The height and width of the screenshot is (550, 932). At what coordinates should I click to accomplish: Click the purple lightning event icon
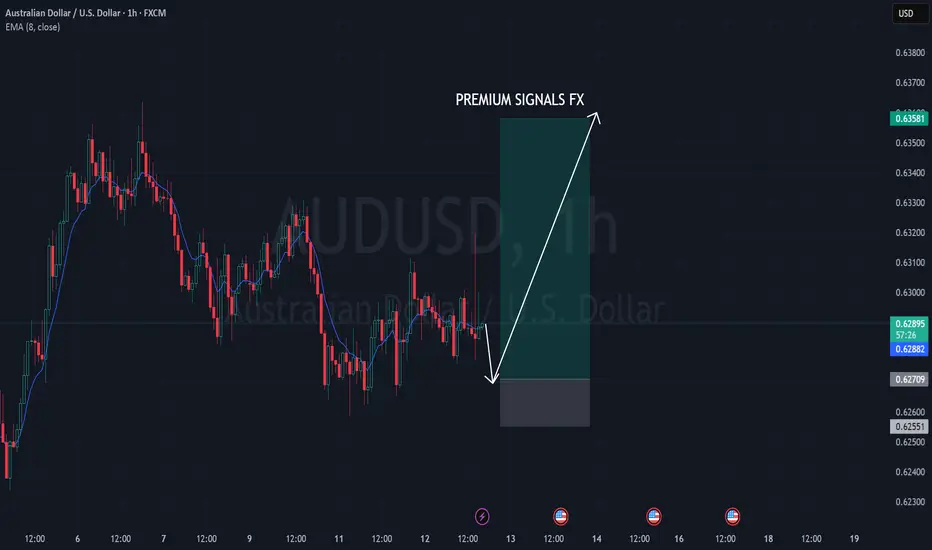click(x=482, y=516)
